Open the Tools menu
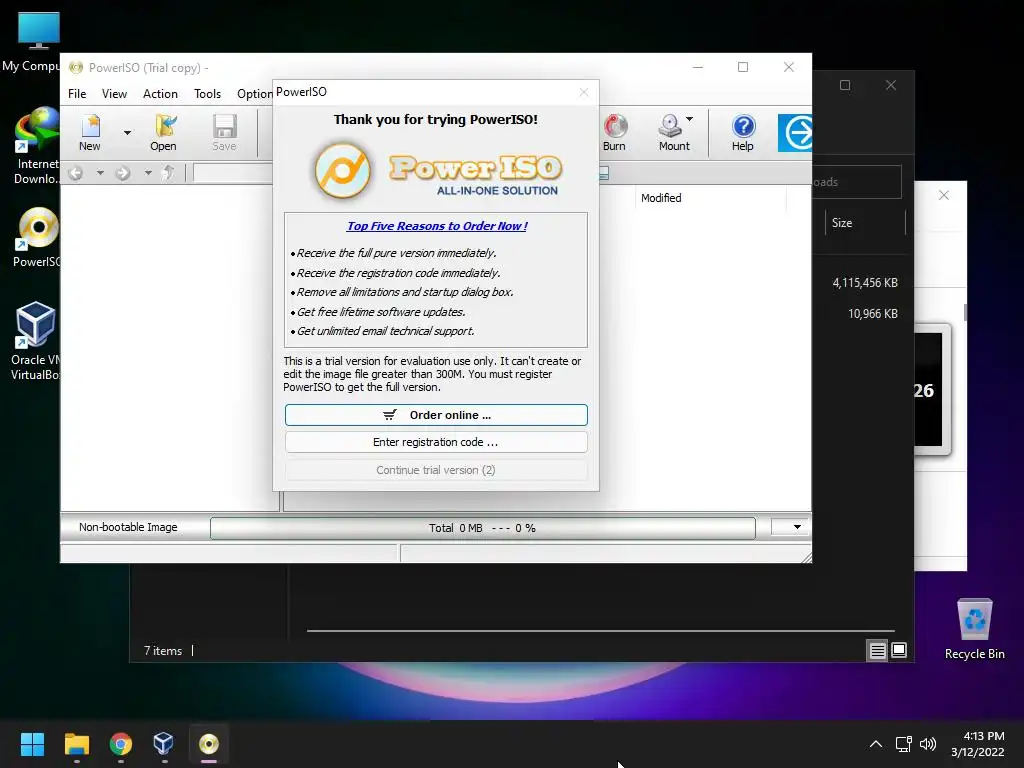1024x768 pixels. [208, 93]
